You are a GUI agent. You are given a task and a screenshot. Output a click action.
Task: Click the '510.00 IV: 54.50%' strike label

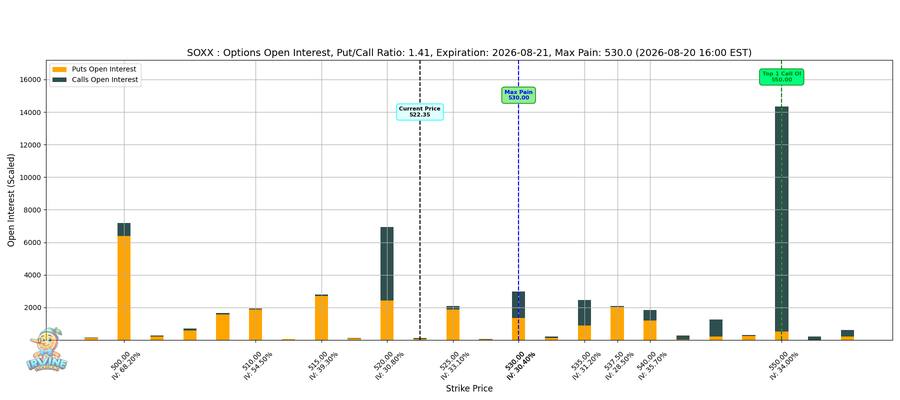(x=257, y=366)
